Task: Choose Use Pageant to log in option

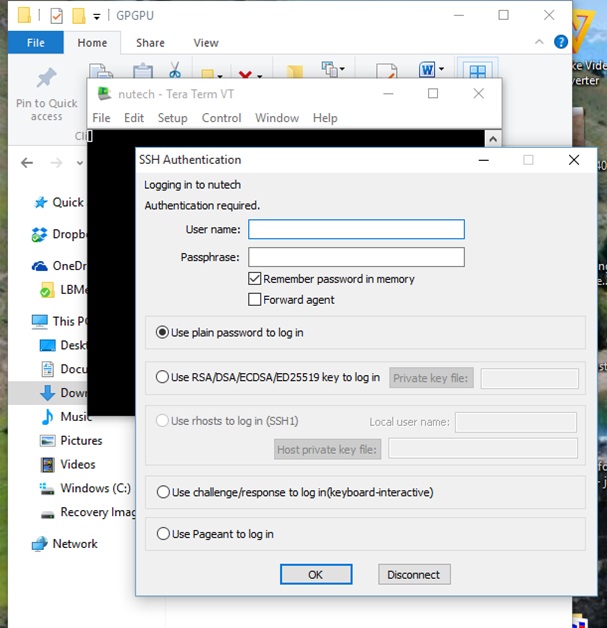Action: tap(163, 533)
